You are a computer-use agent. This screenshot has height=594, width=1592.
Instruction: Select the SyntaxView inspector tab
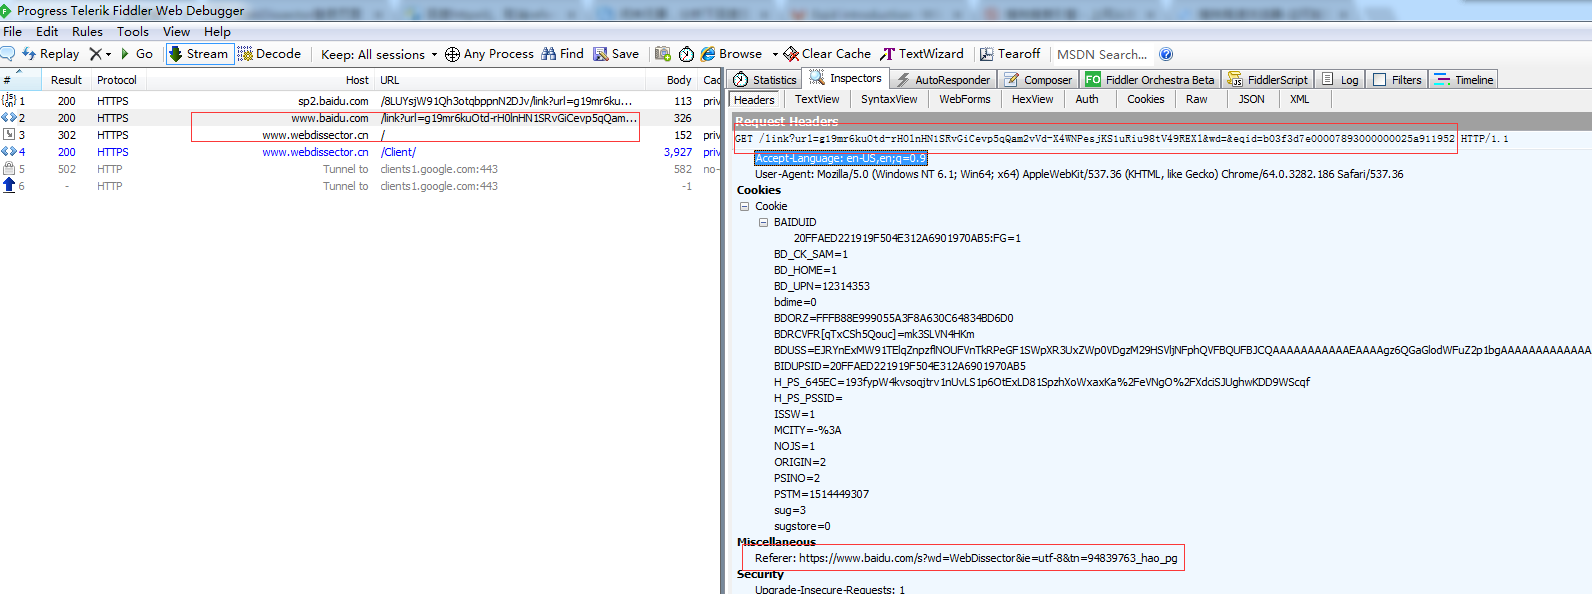tap(889, 100)
